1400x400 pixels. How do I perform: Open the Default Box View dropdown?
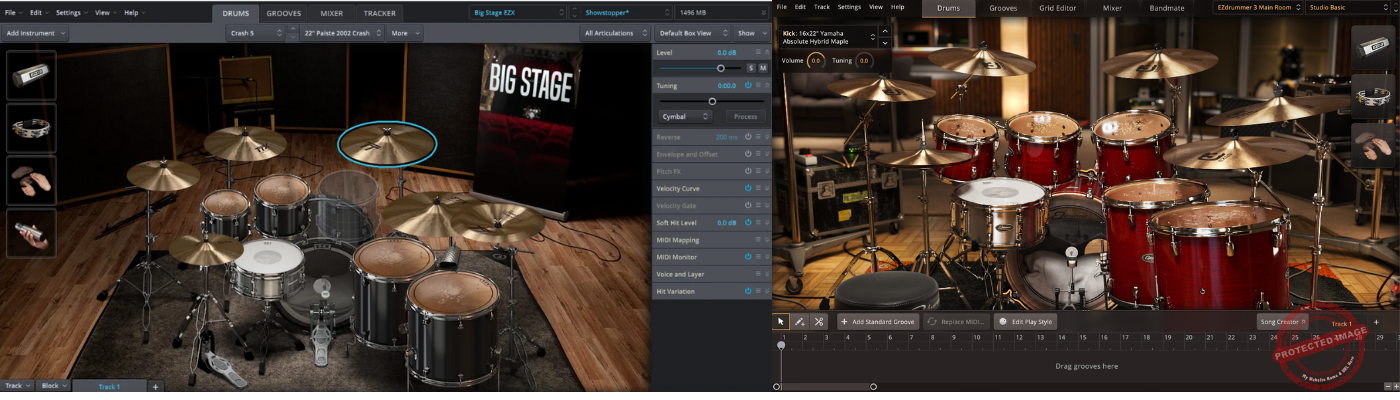(691, 33)
